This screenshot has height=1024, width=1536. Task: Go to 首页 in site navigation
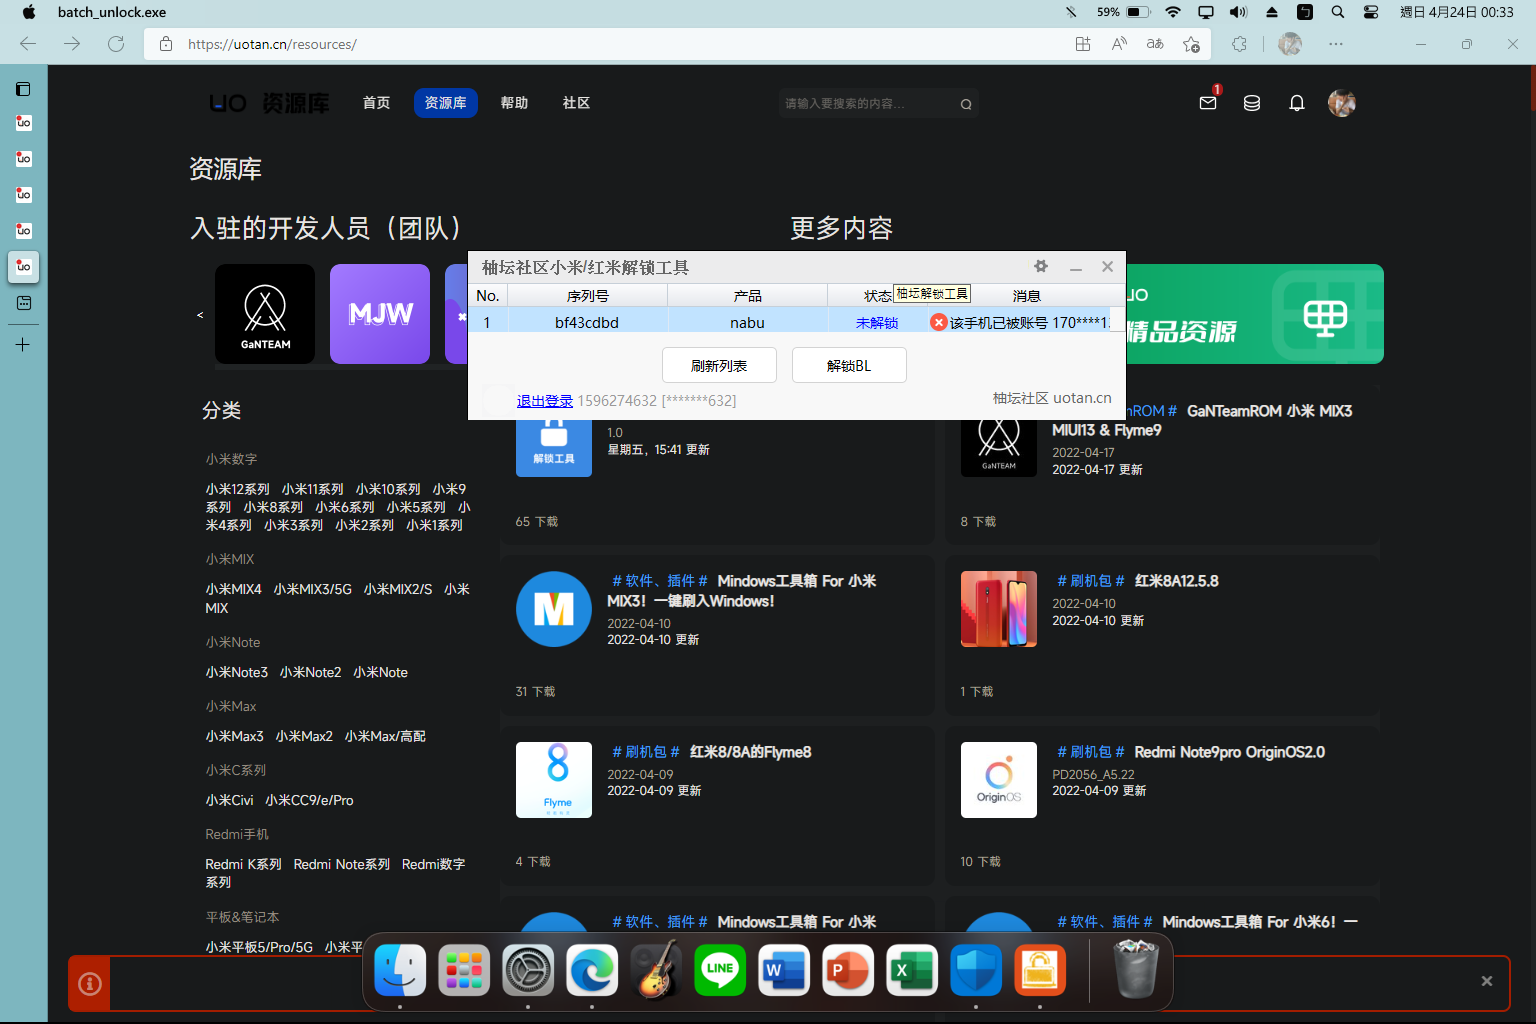[376, 103]
